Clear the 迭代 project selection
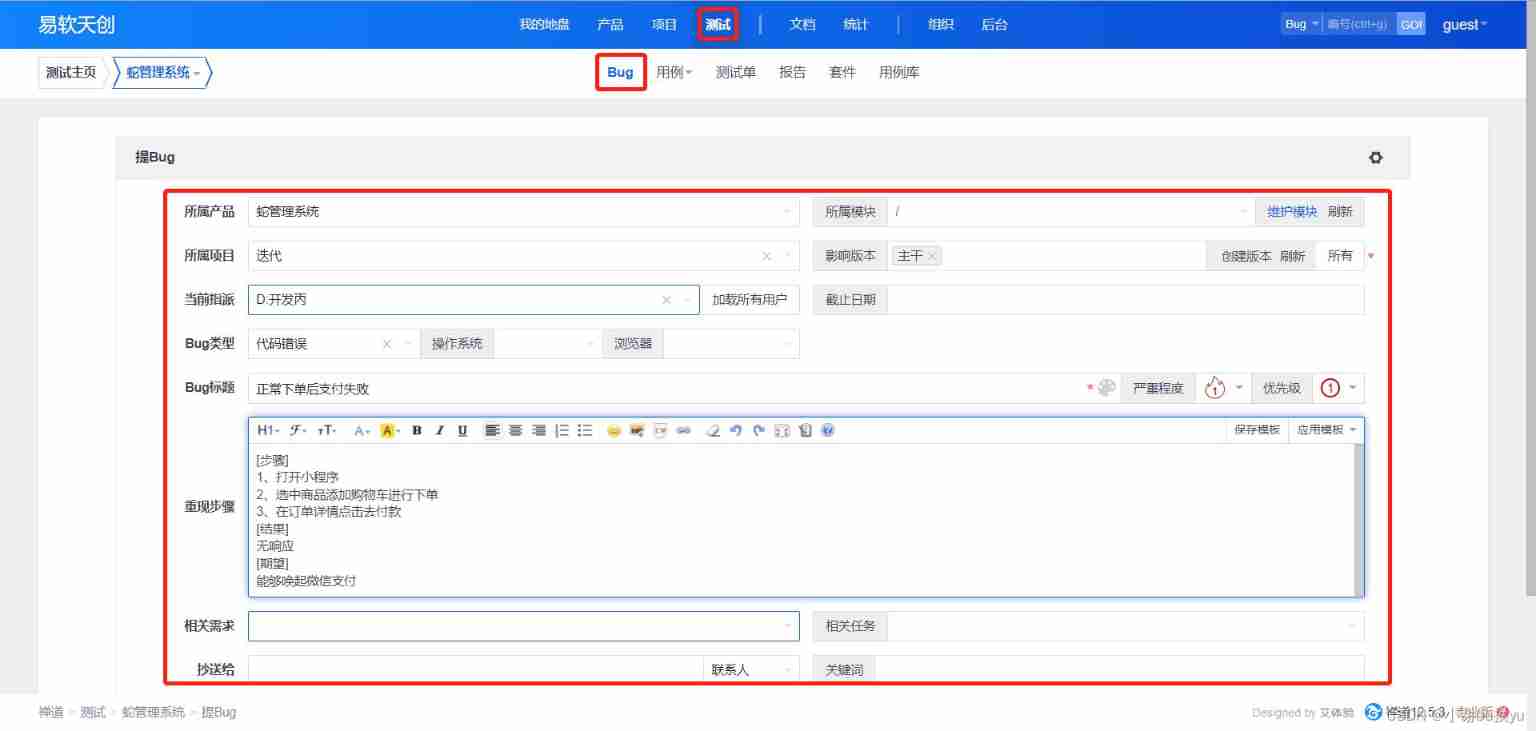The height and width of the screenshot is (731, 1536). pyautogui.click(x=767, y=256)
